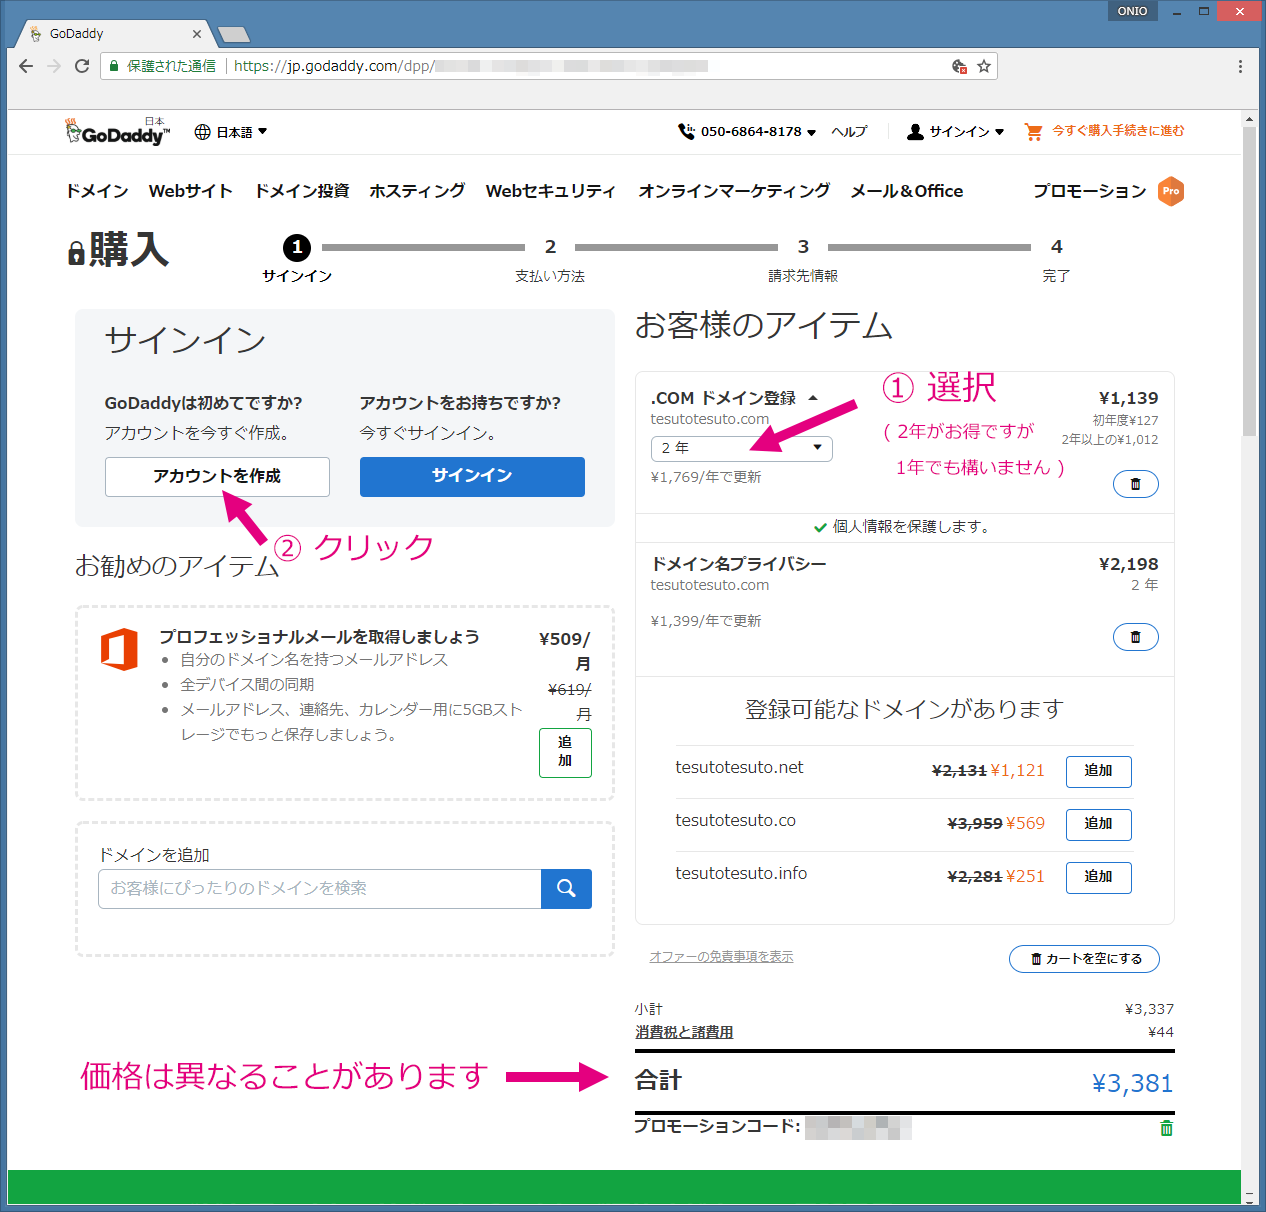Delete the domain name privacy item
1266x1212 pixels.
[1135, 637]
